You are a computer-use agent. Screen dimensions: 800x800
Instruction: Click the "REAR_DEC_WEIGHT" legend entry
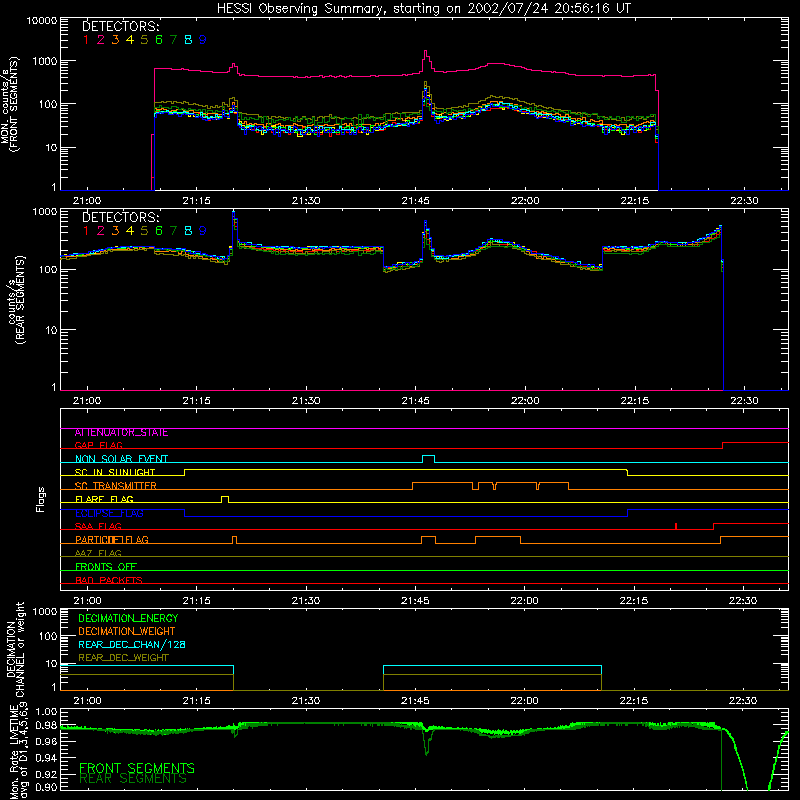point(123,658)
